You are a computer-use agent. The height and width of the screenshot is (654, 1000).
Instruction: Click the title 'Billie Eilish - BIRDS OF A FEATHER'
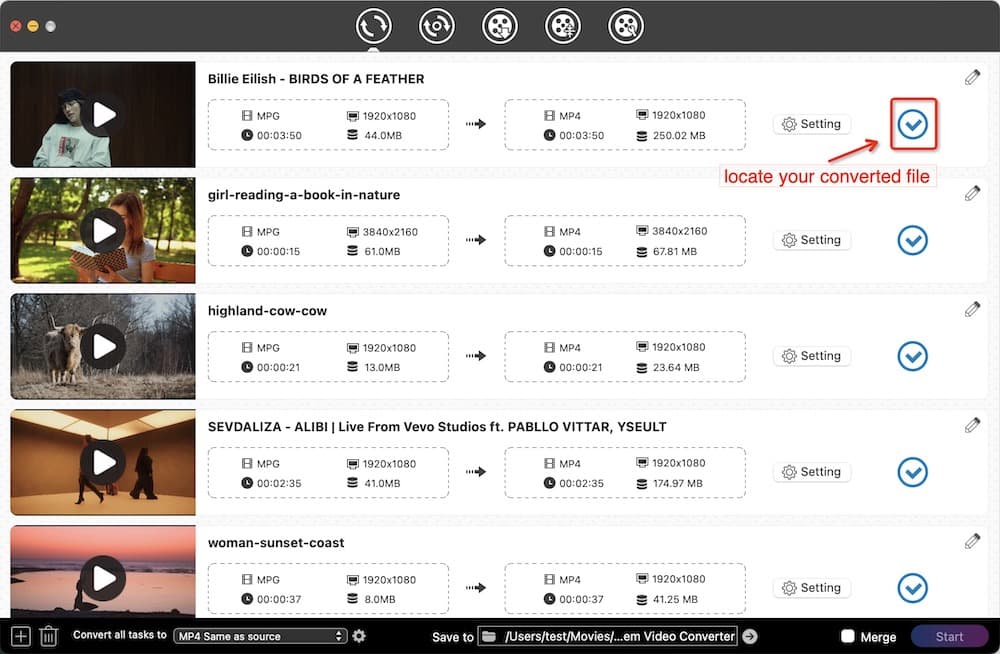(316, 78)
